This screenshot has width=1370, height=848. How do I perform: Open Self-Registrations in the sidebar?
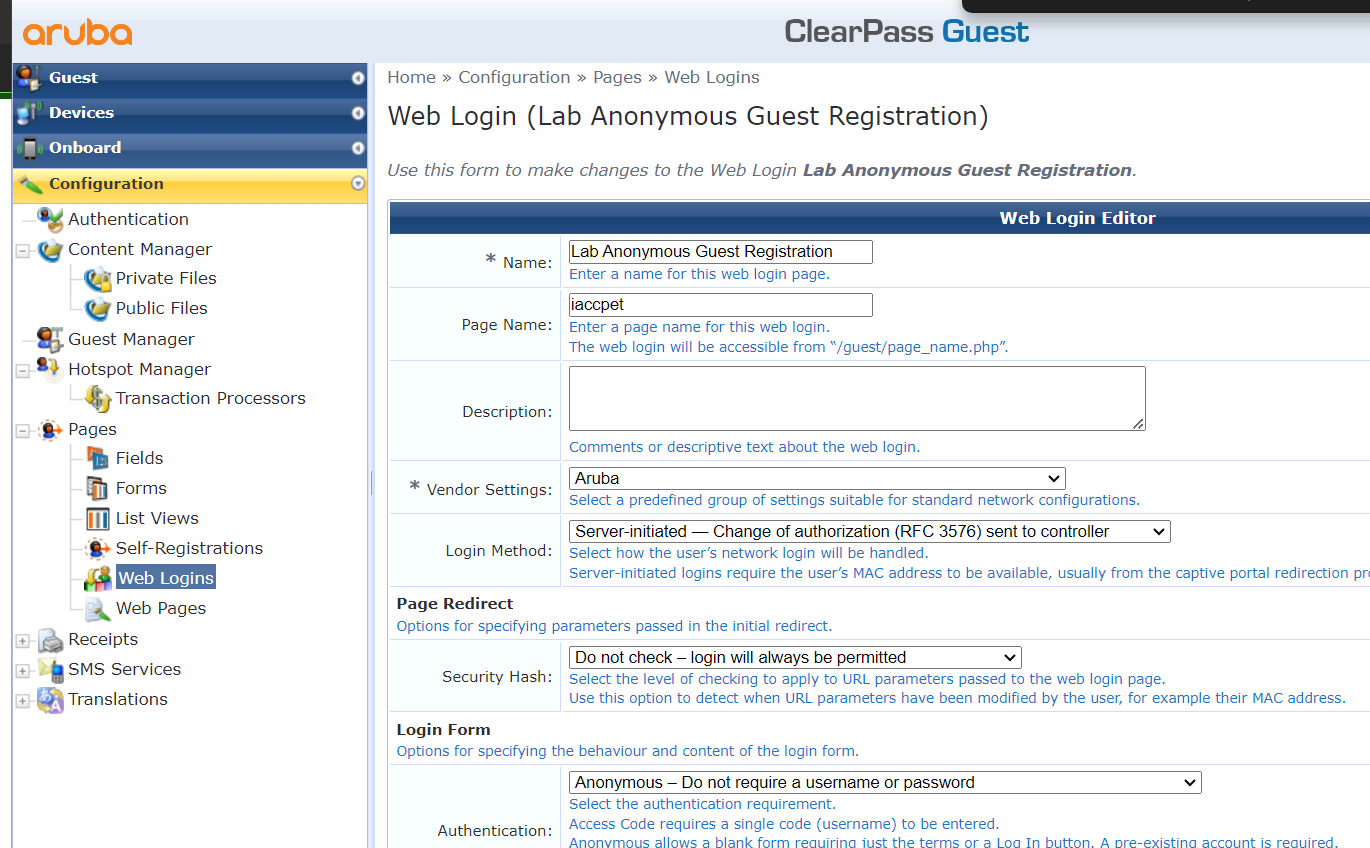[x=189, y=548]
